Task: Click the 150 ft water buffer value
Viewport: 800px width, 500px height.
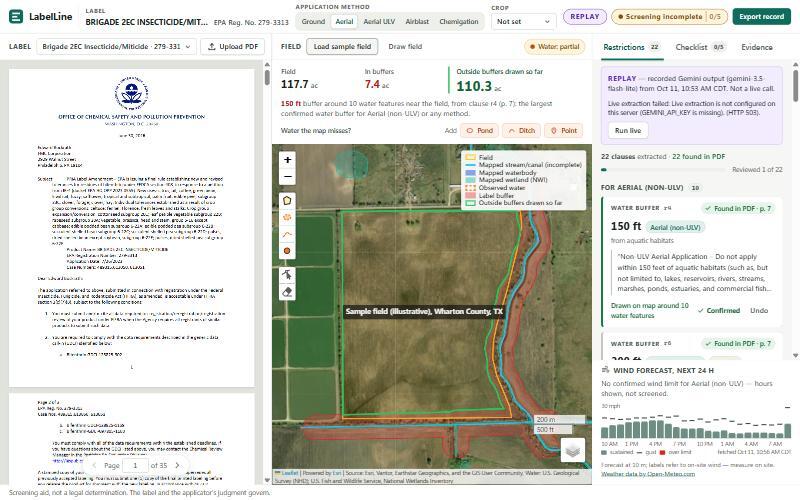Action: (626, 226)
